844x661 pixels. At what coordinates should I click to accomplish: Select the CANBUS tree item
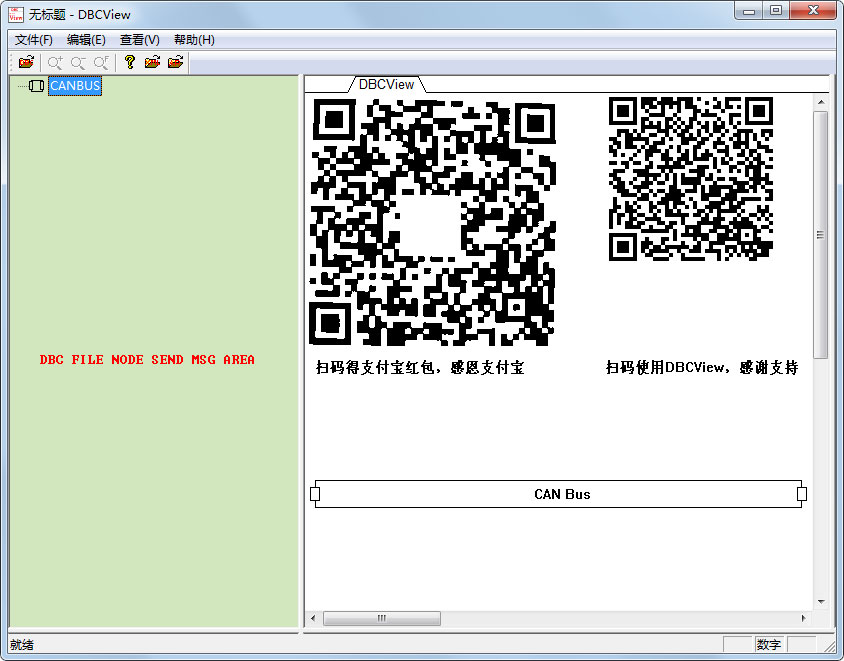[x=75, y=86]
